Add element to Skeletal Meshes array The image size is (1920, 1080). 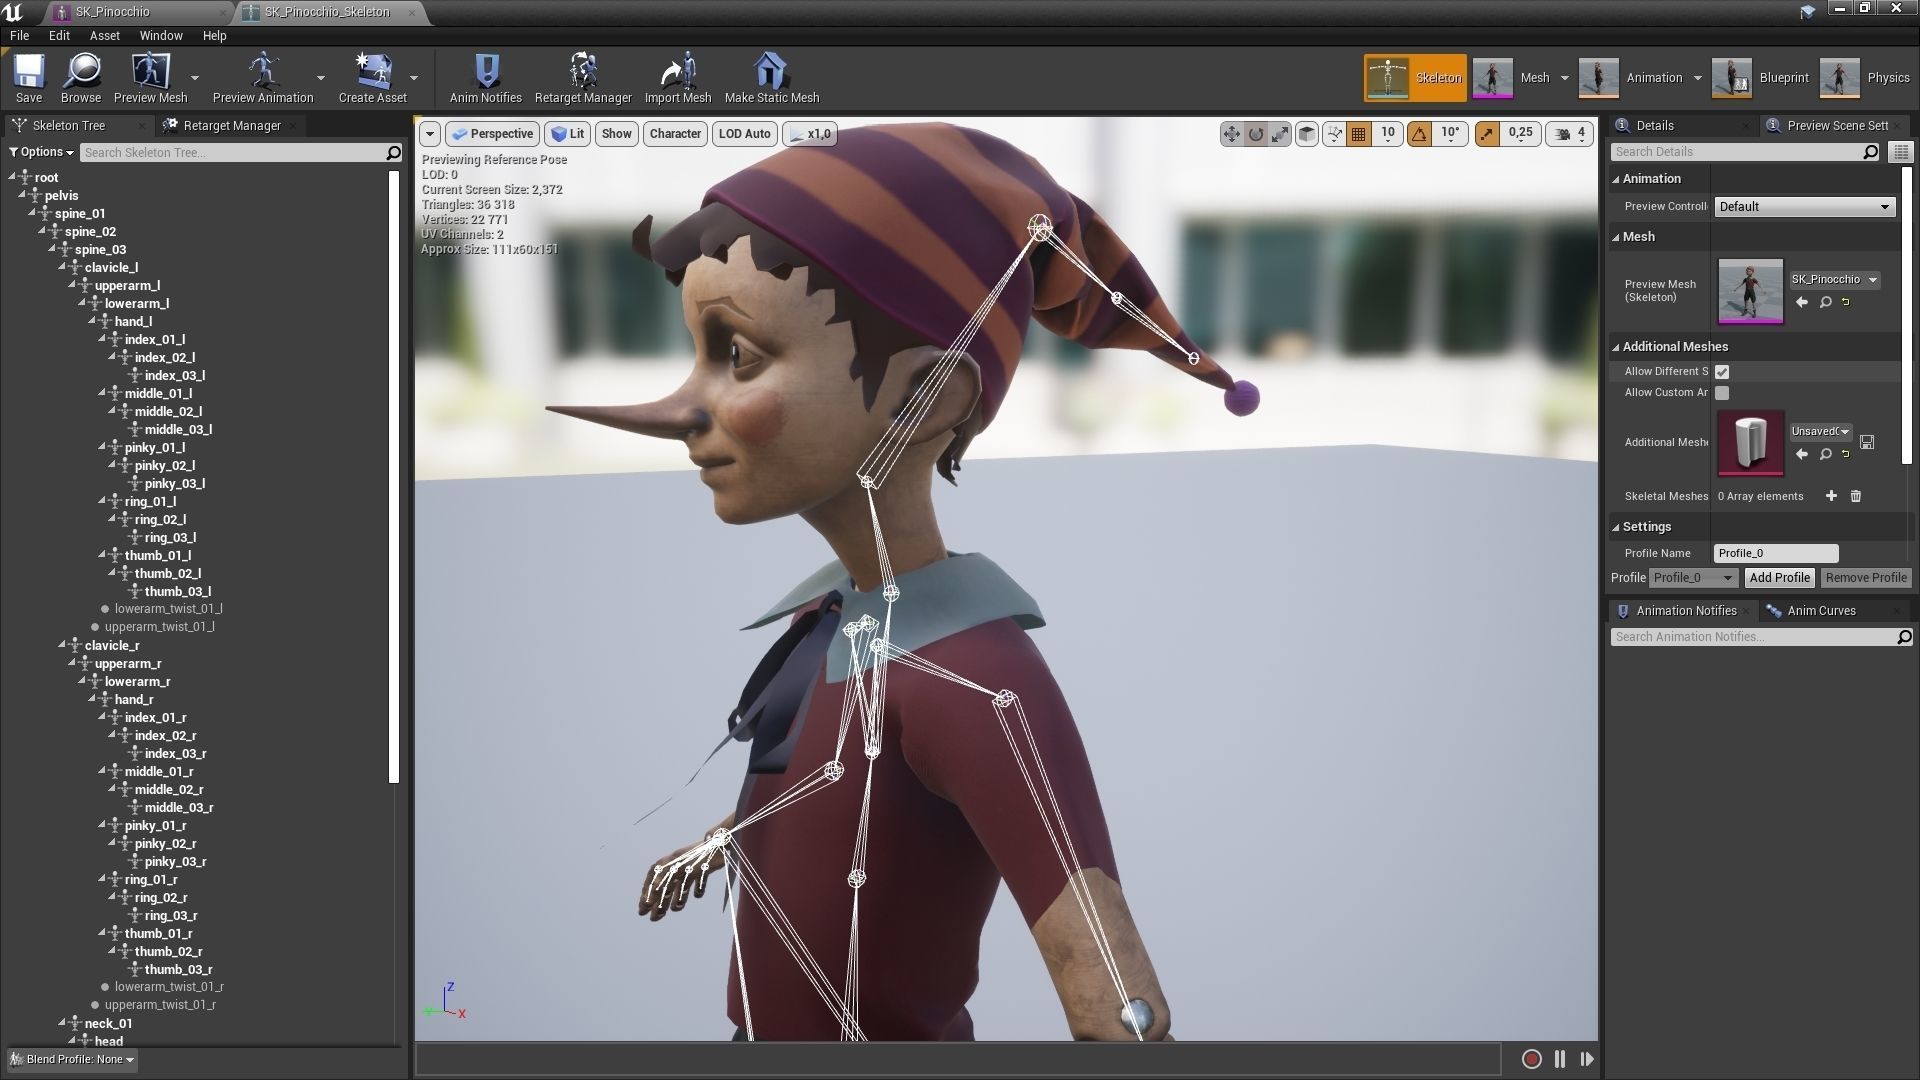pyautogui.click(x=1831, y=496)
